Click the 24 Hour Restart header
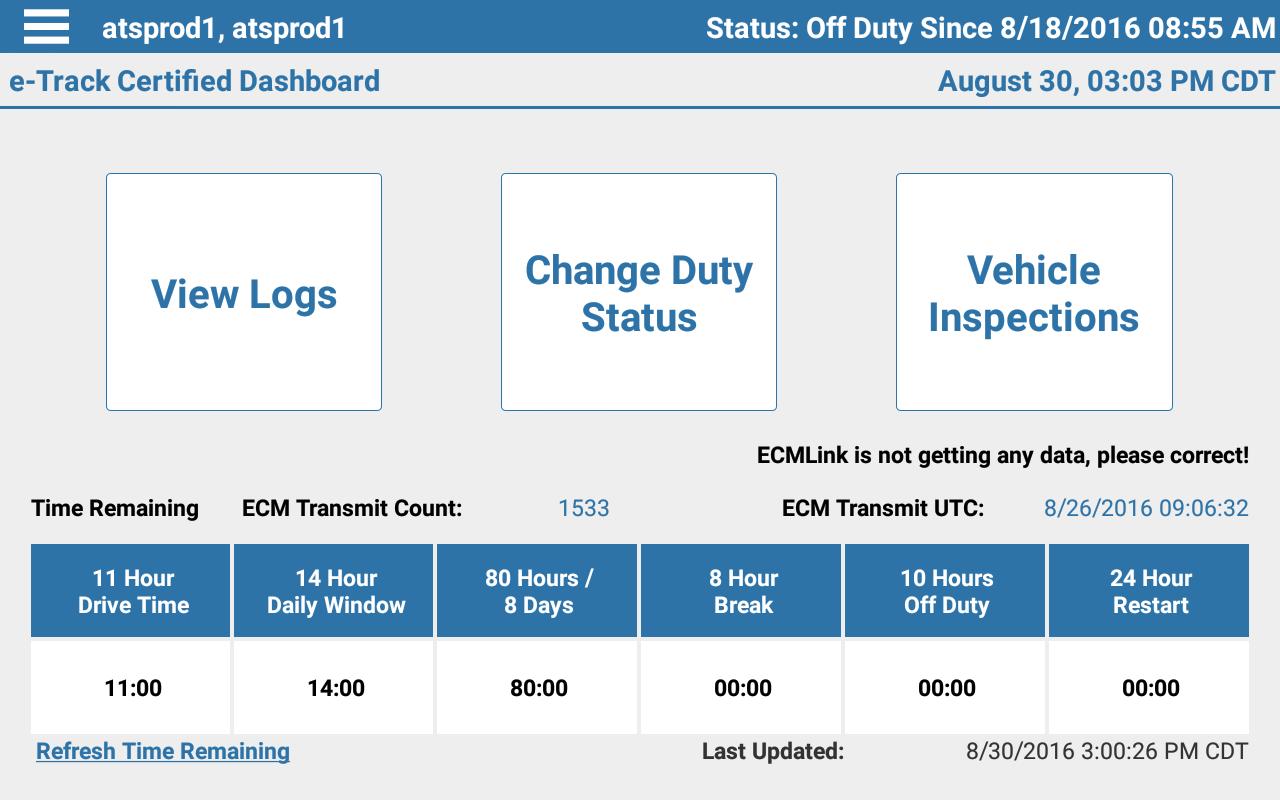Viewport: 1280px width, 800px height. coord(1148,590)
